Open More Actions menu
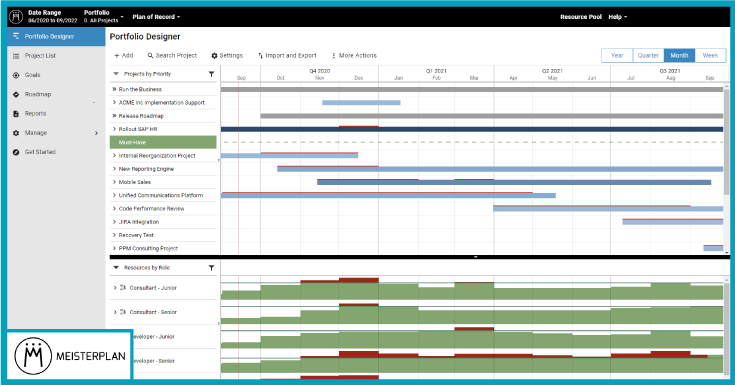Image resolution: width=735 pixels, height=385 pixels. tap(354, 55)
